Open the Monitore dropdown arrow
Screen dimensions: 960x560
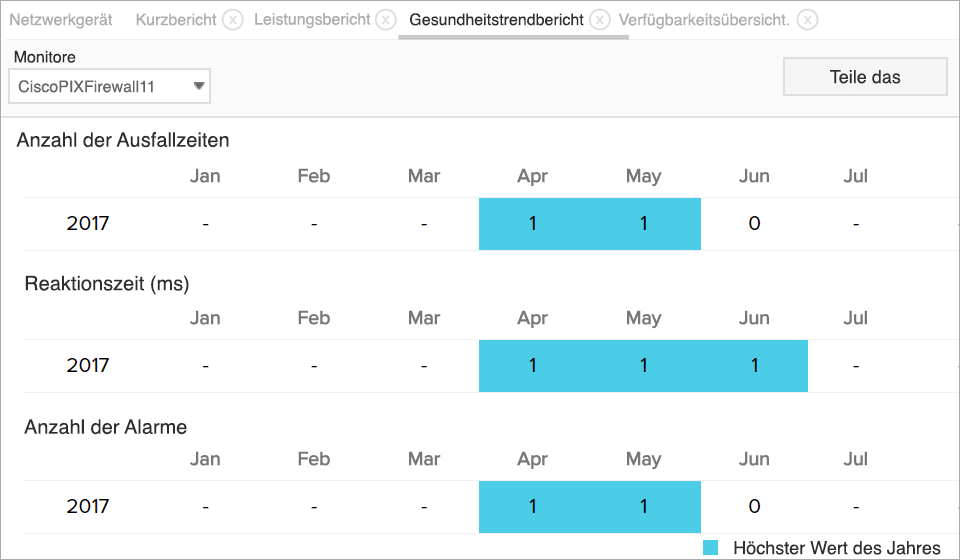[199, 87]
